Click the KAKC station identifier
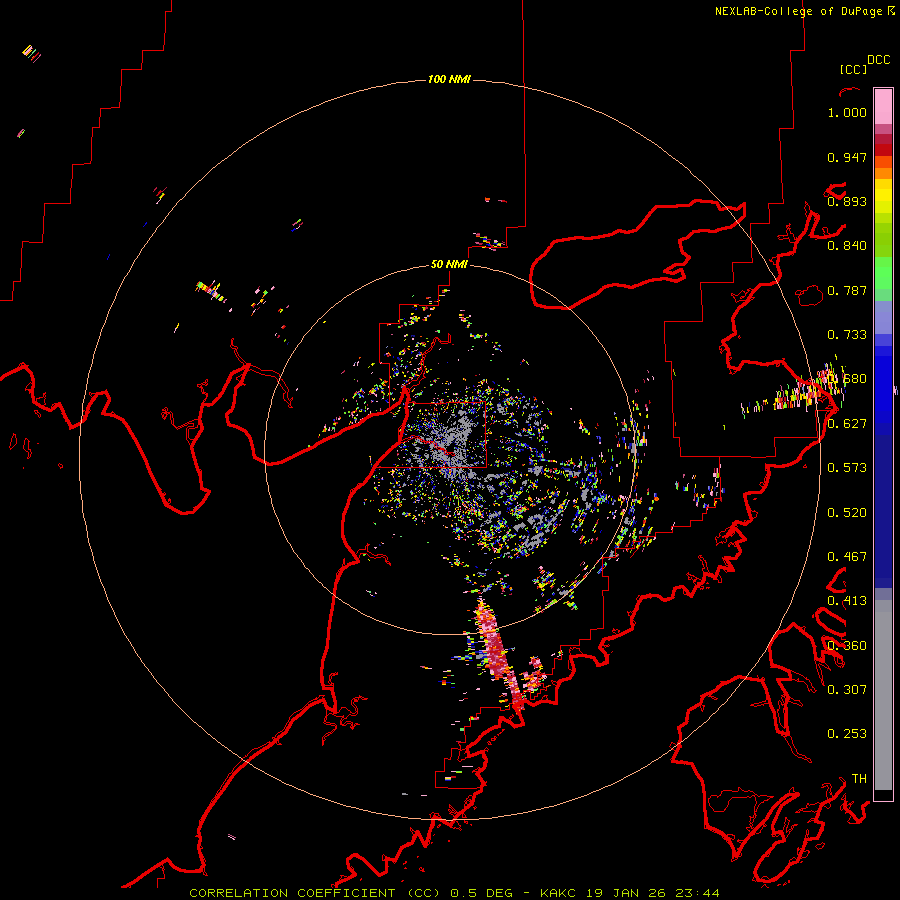Image resolution: width=900 pixels, height=900 pixels. (x=558, y=893)
